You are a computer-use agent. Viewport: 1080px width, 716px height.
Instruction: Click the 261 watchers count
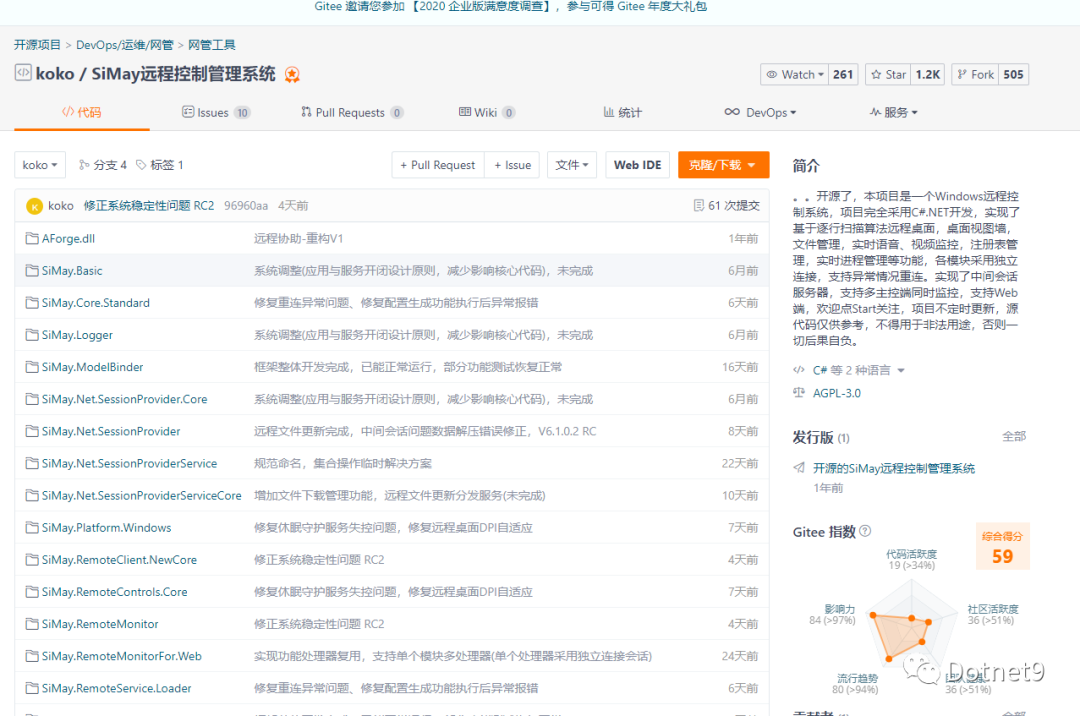pyautogui.click(x=843, y=74)
